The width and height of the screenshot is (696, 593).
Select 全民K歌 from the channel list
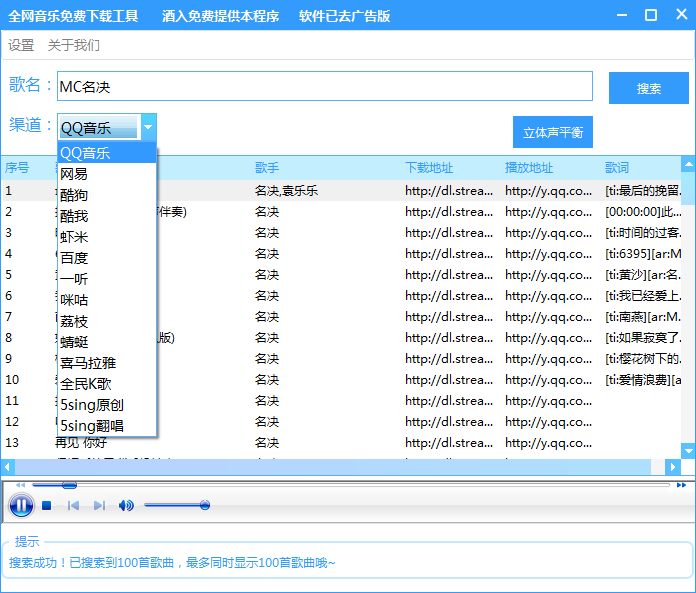[x=107, y=384]
